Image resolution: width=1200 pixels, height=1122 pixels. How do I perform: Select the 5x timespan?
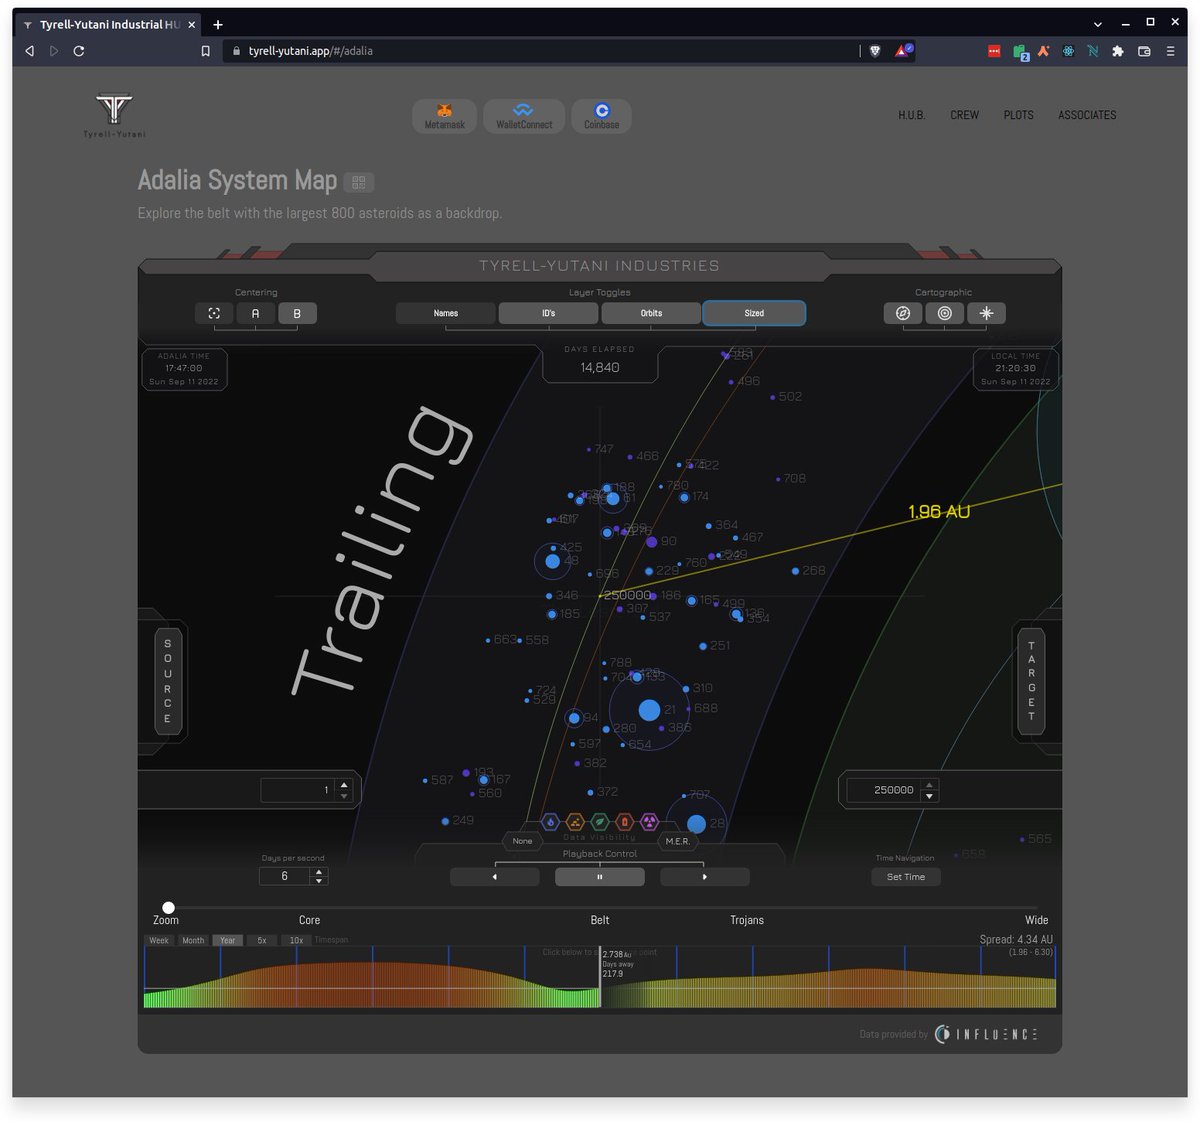click(x=262, y=940)
